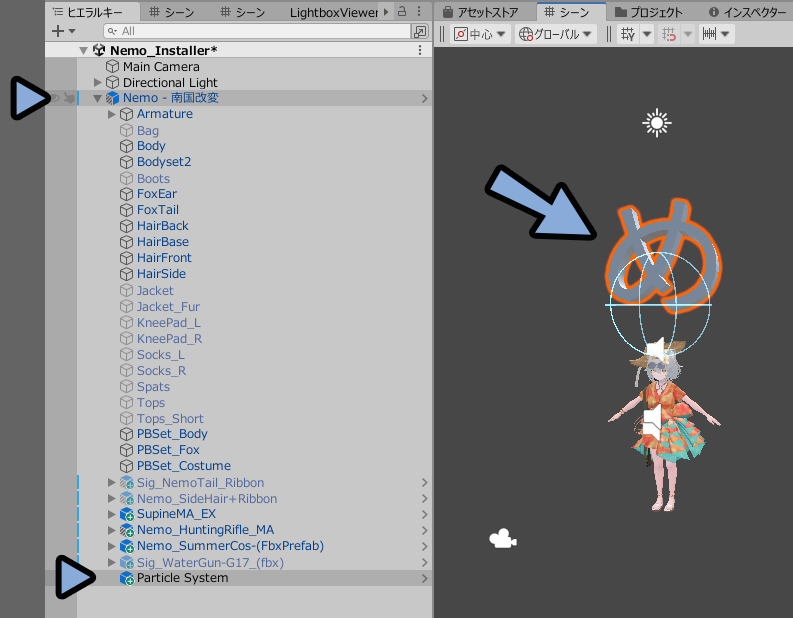Select the sun light gizmo in scene
Viewport: 793px width, 618px height.
pyautogui.click(x=656, y=123)
